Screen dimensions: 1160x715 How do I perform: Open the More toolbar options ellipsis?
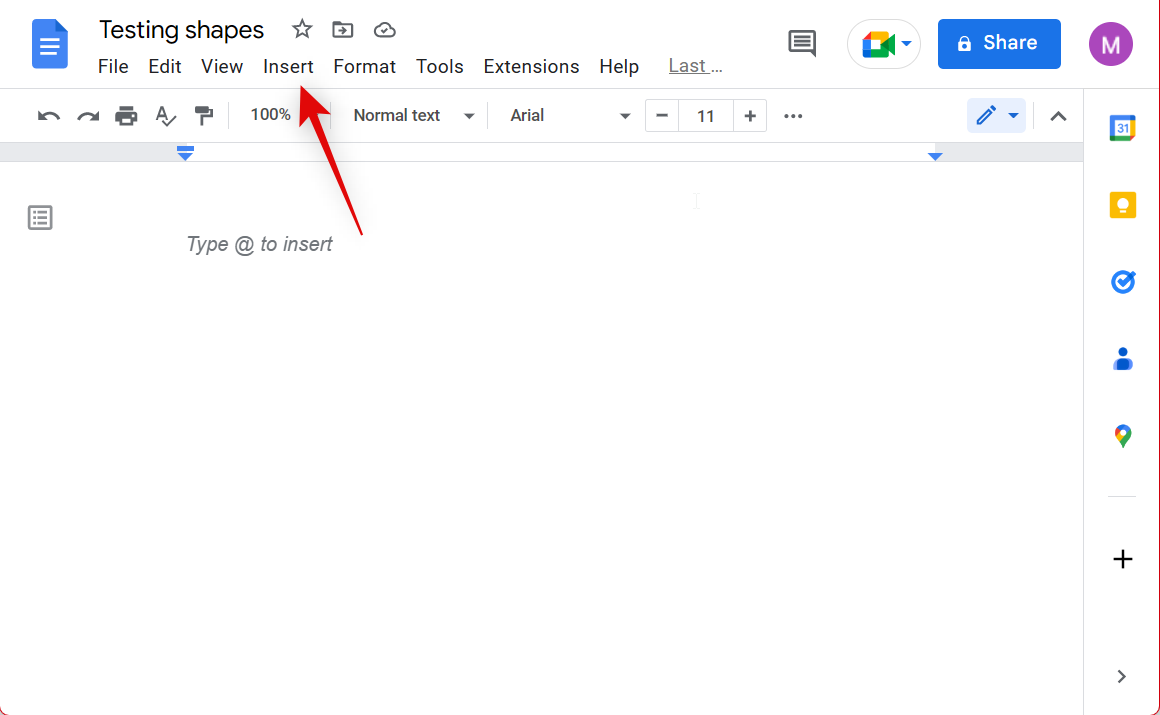[793, 116]
